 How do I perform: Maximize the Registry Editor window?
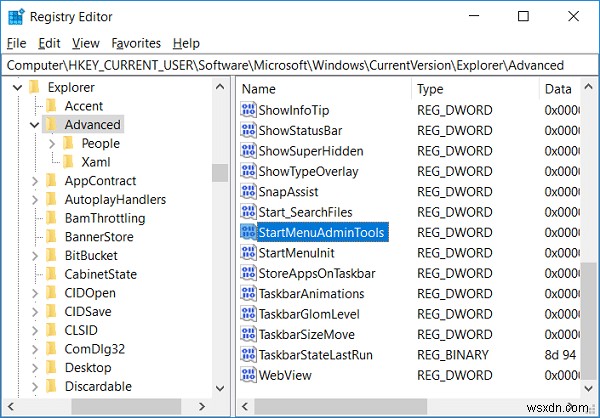pos(523,16)
